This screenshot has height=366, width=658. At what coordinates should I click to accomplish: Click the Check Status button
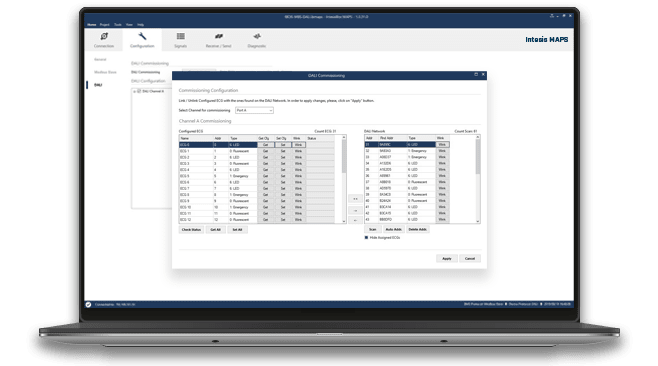[191, 230]
